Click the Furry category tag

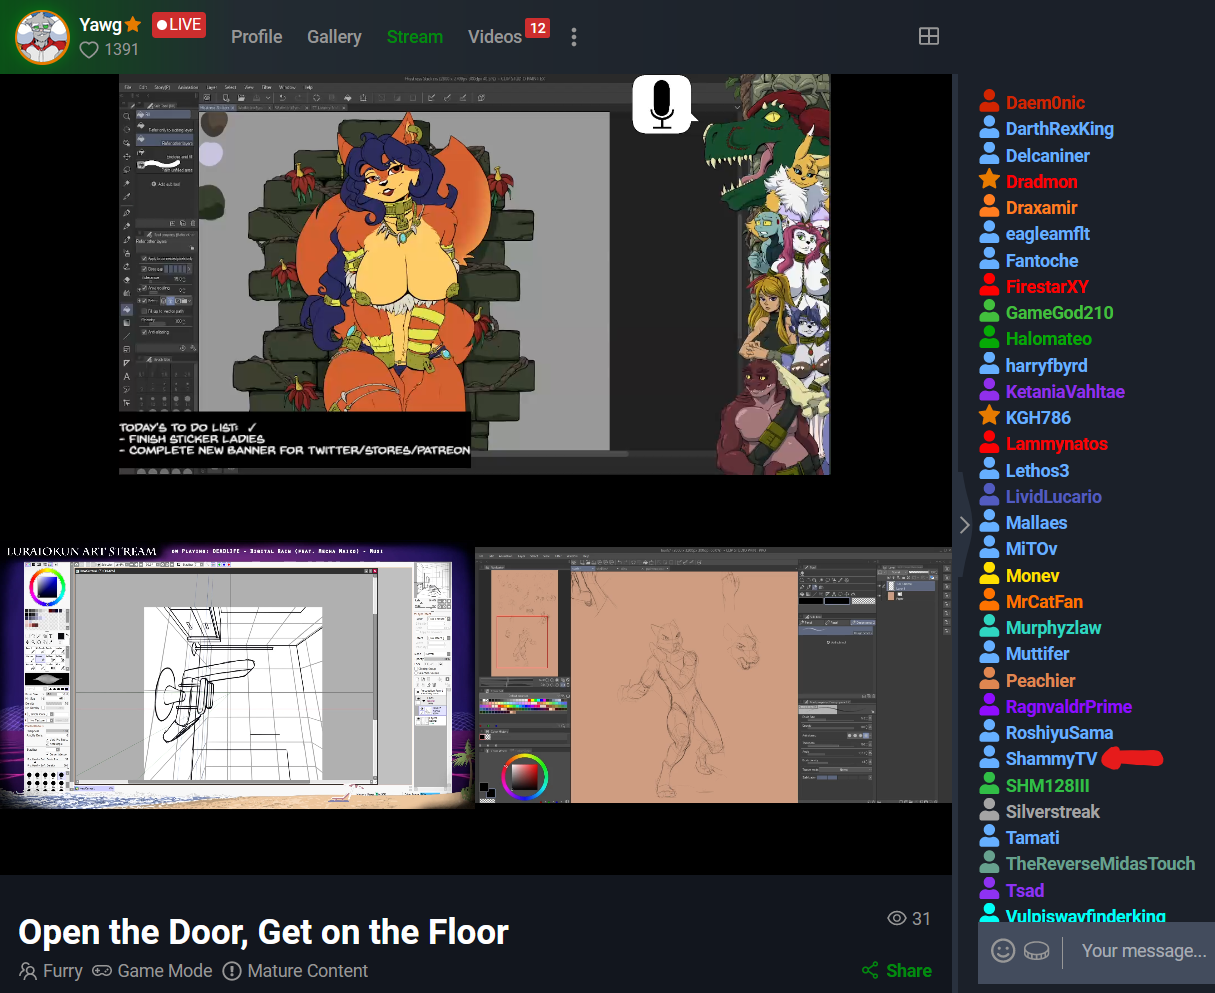click(51, 971)
